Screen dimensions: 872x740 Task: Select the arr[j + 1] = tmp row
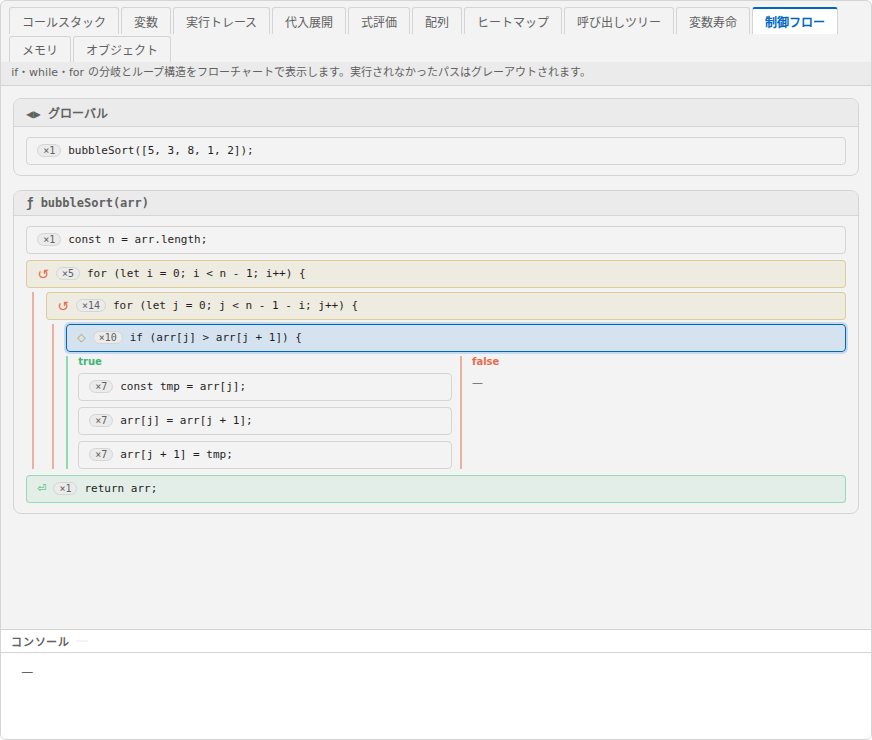pos(265,455)
